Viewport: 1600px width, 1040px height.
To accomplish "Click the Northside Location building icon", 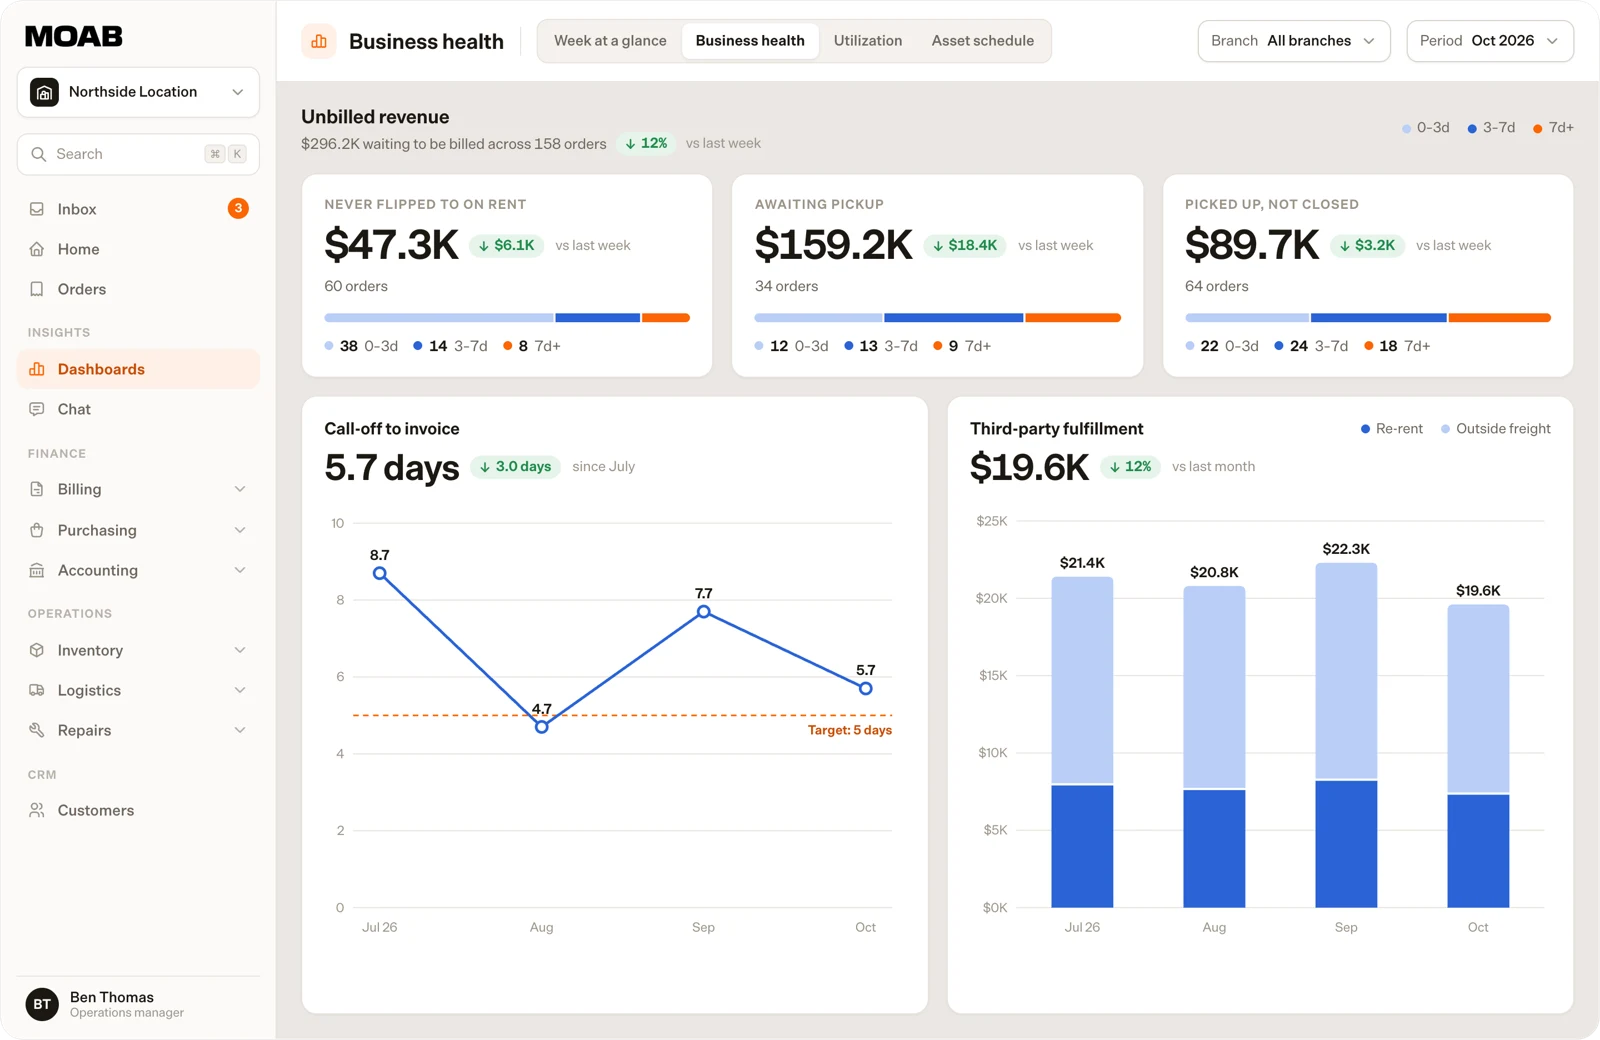I will (44, 92).
